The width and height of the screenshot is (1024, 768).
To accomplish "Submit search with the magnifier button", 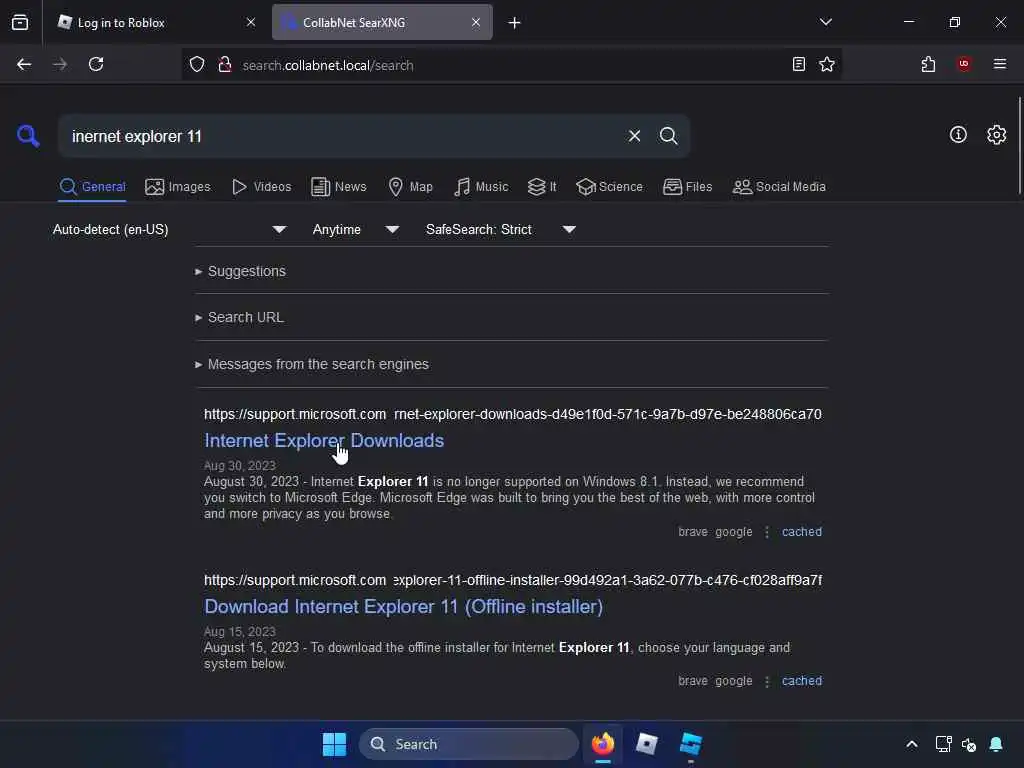I will point(668,136).
